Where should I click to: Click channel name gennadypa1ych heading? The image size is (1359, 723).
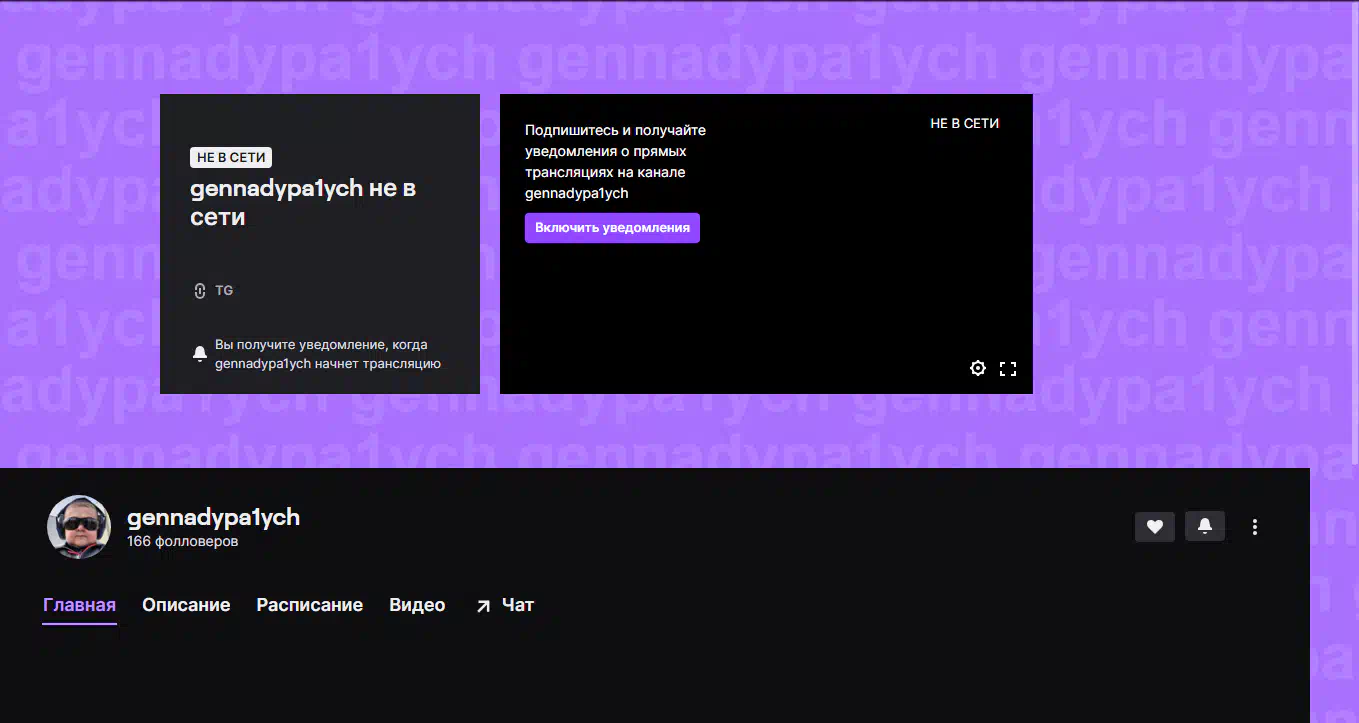coord(213,517)
